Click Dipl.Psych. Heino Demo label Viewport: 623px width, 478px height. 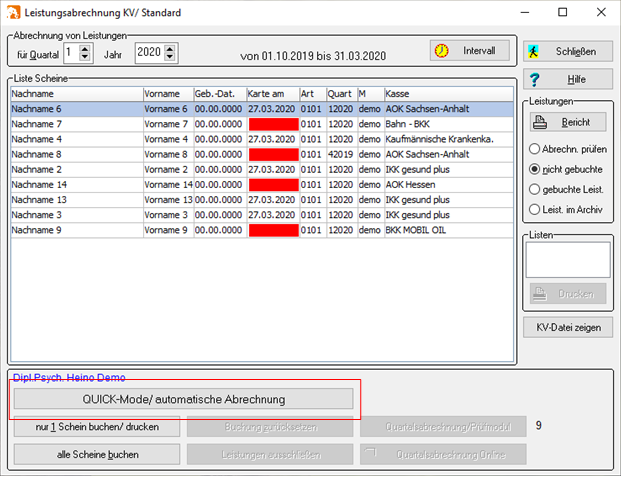69,377
